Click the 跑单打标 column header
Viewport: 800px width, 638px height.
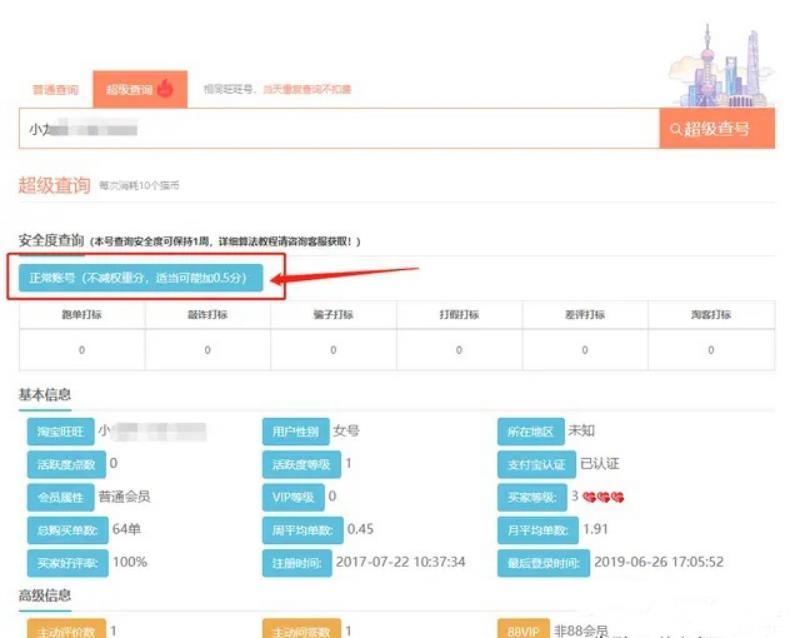[x=82, y=314]
